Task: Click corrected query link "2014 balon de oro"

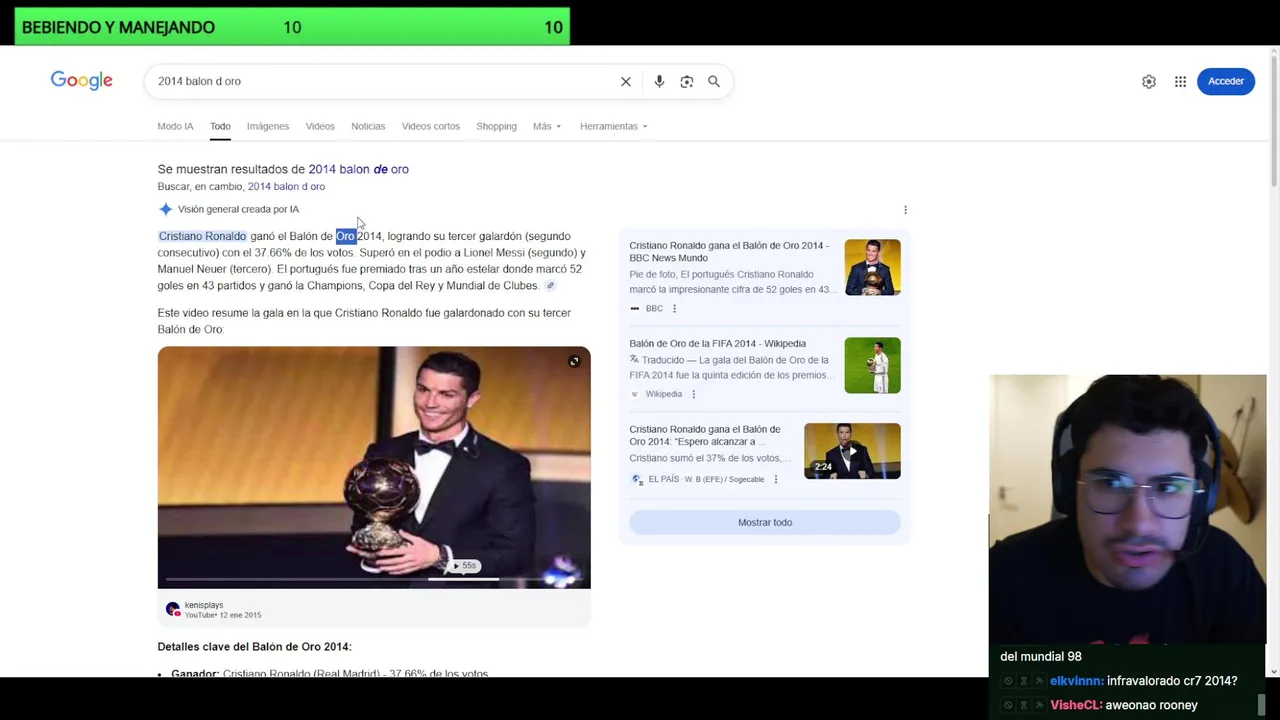Action: point(358,169)
